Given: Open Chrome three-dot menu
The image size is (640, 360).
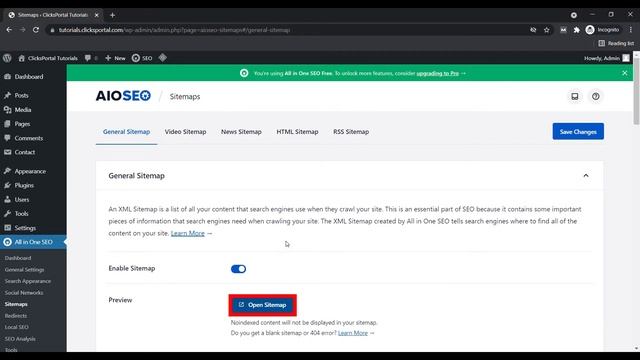Looking at the screenshot, I should pos(631,30).
